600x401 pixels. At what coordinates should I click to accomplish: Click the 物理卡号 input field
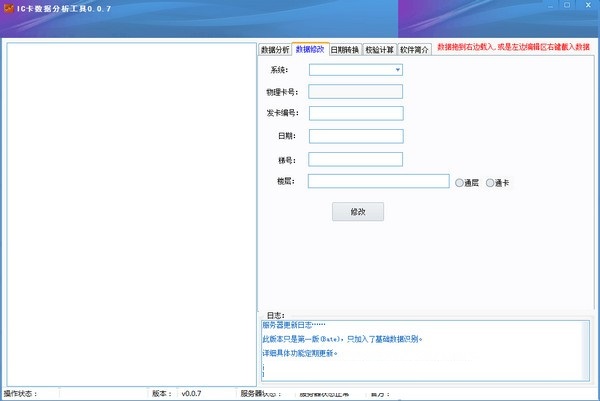tap(355, 92)
